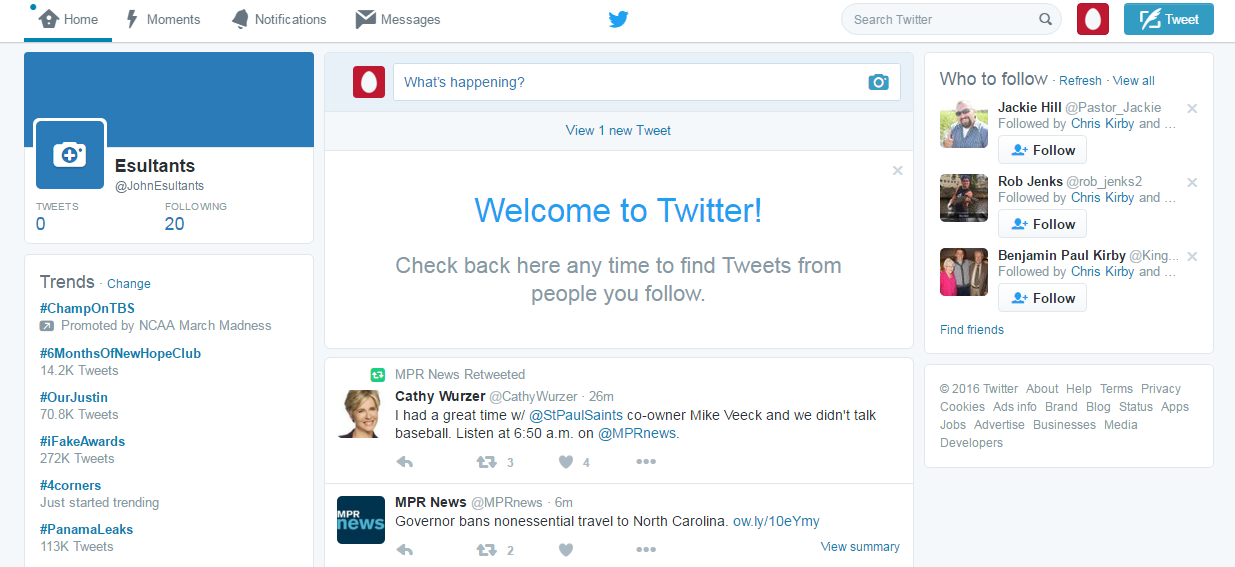The width and height of the screenshot is (1235, 567).
Task: Open Chris Kirby link under Jackie Hill
Action: 1103,124
